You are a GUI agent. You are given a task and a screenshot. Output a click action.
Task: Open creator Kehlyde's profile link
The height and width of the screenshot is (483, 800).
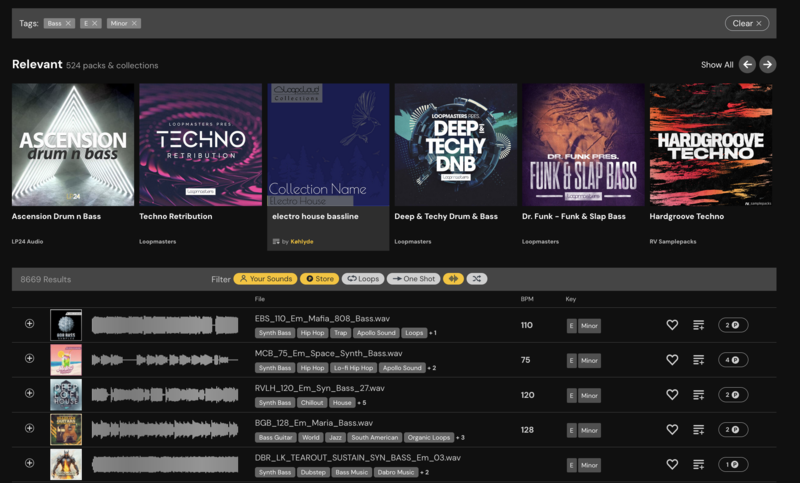302,242
